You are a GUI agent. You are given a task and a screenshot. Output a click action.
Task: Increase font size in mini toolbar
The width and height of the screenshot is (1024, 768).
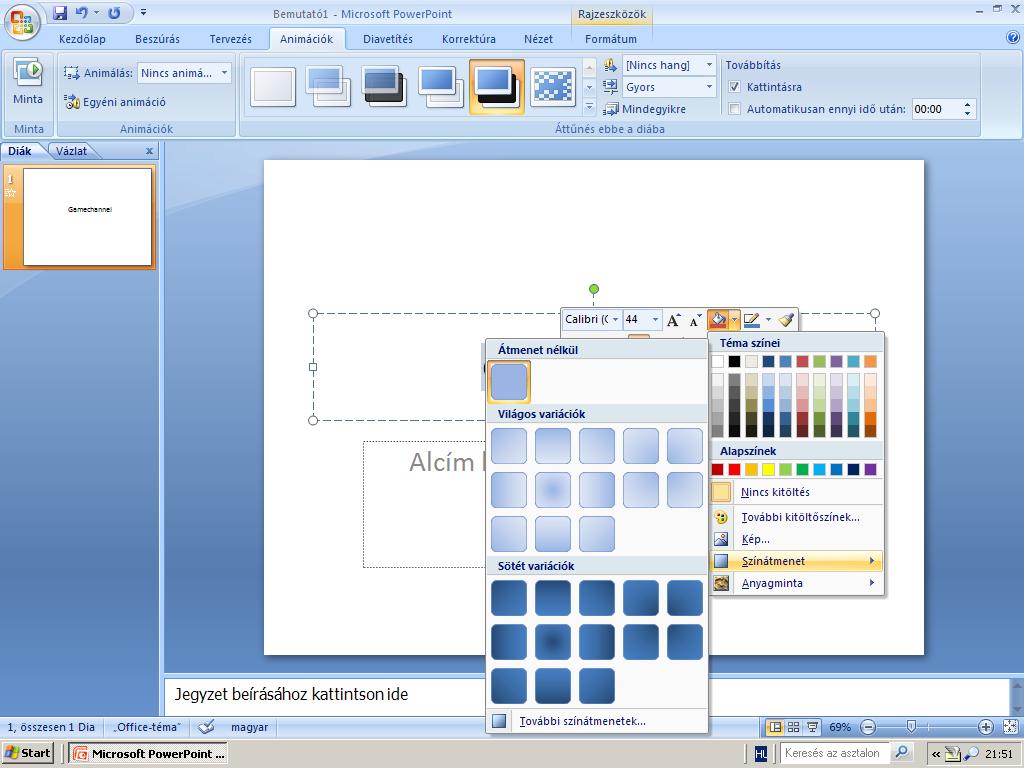[x=673, y=320]
